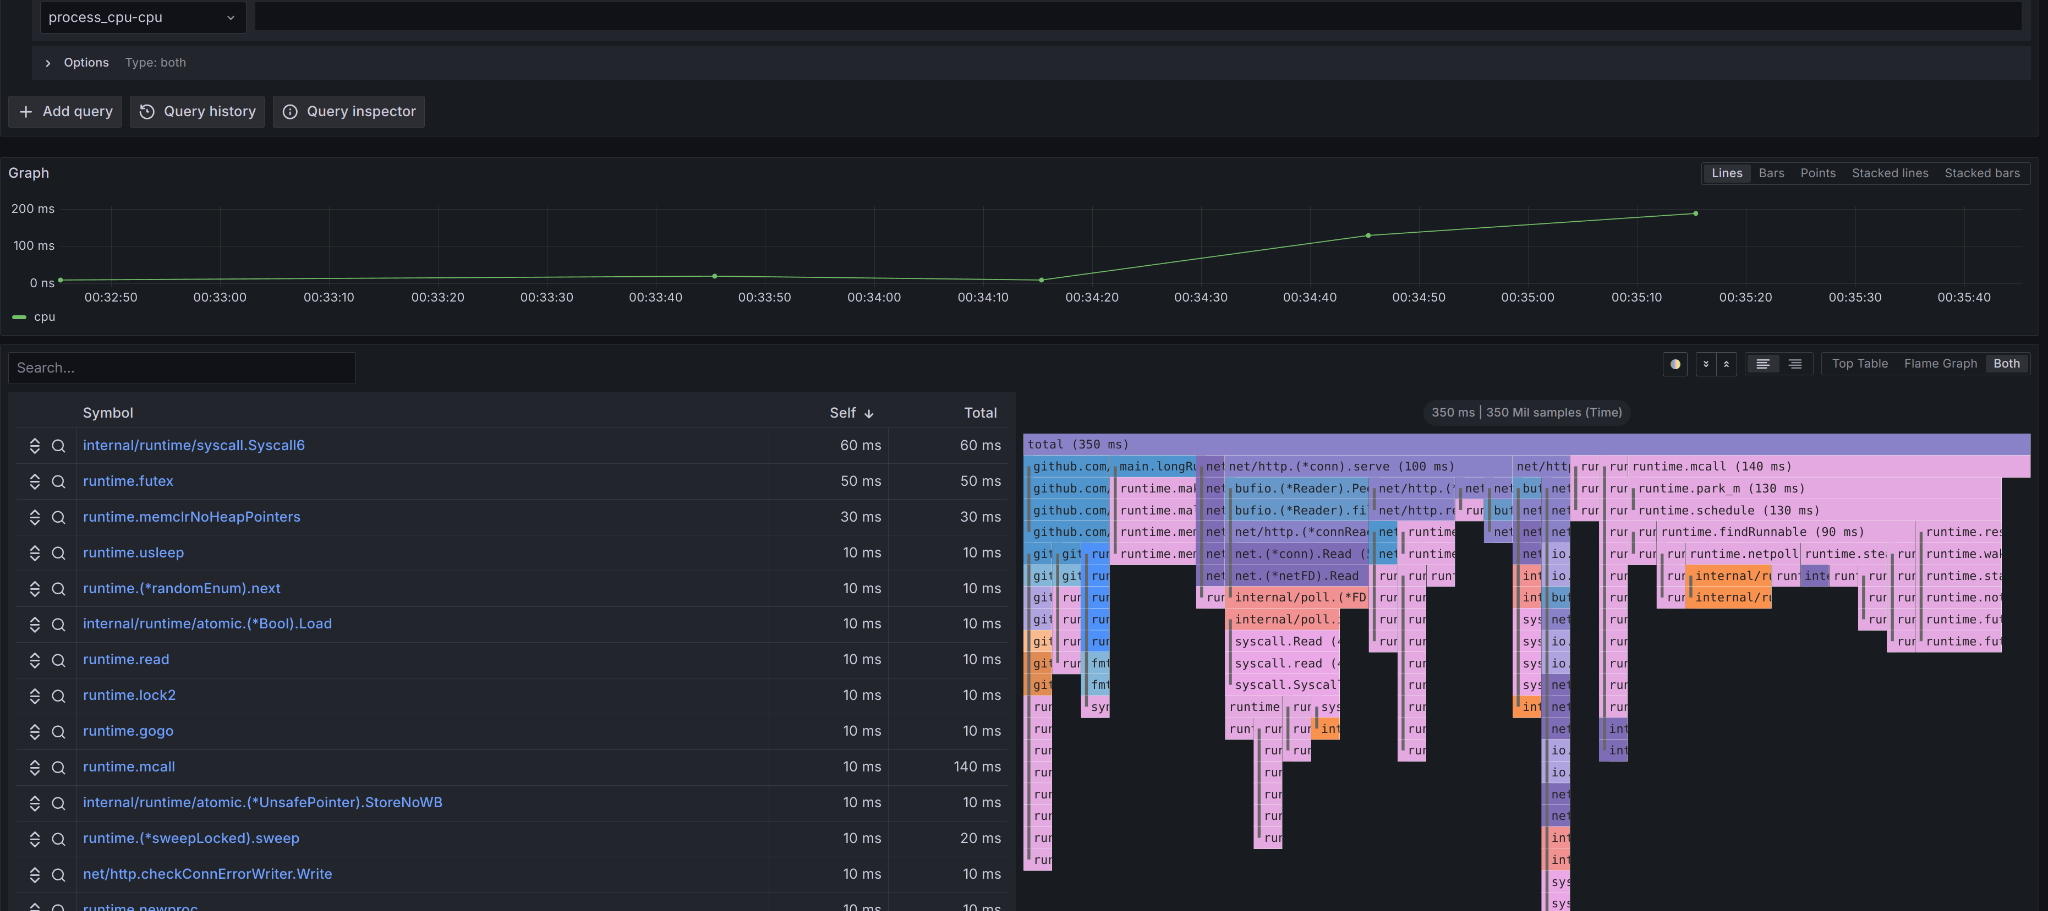
Task: Open the flame graph color scheme picker
Action: (1675, 364)
